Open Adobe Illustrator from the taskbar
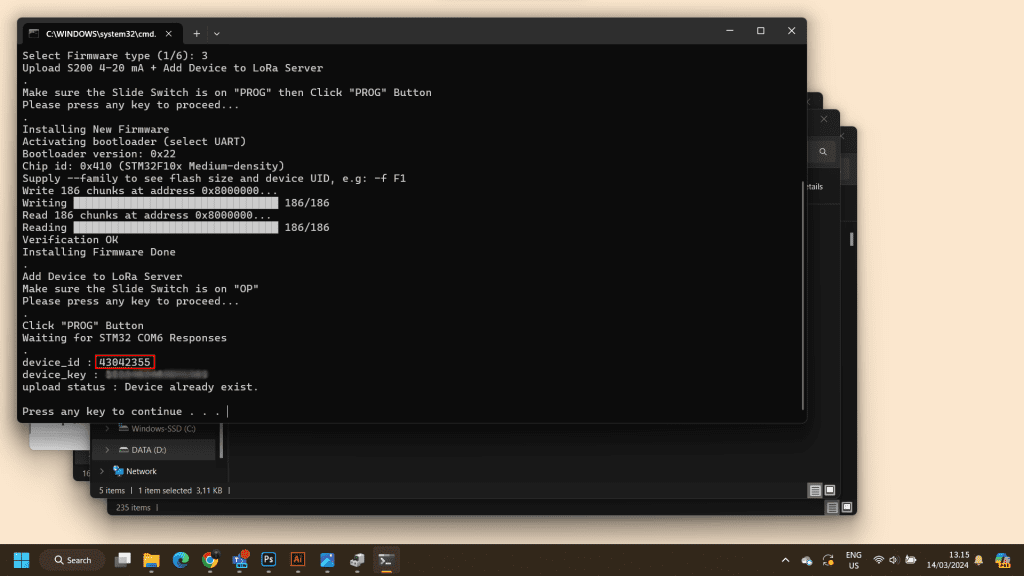 [298, 560]
